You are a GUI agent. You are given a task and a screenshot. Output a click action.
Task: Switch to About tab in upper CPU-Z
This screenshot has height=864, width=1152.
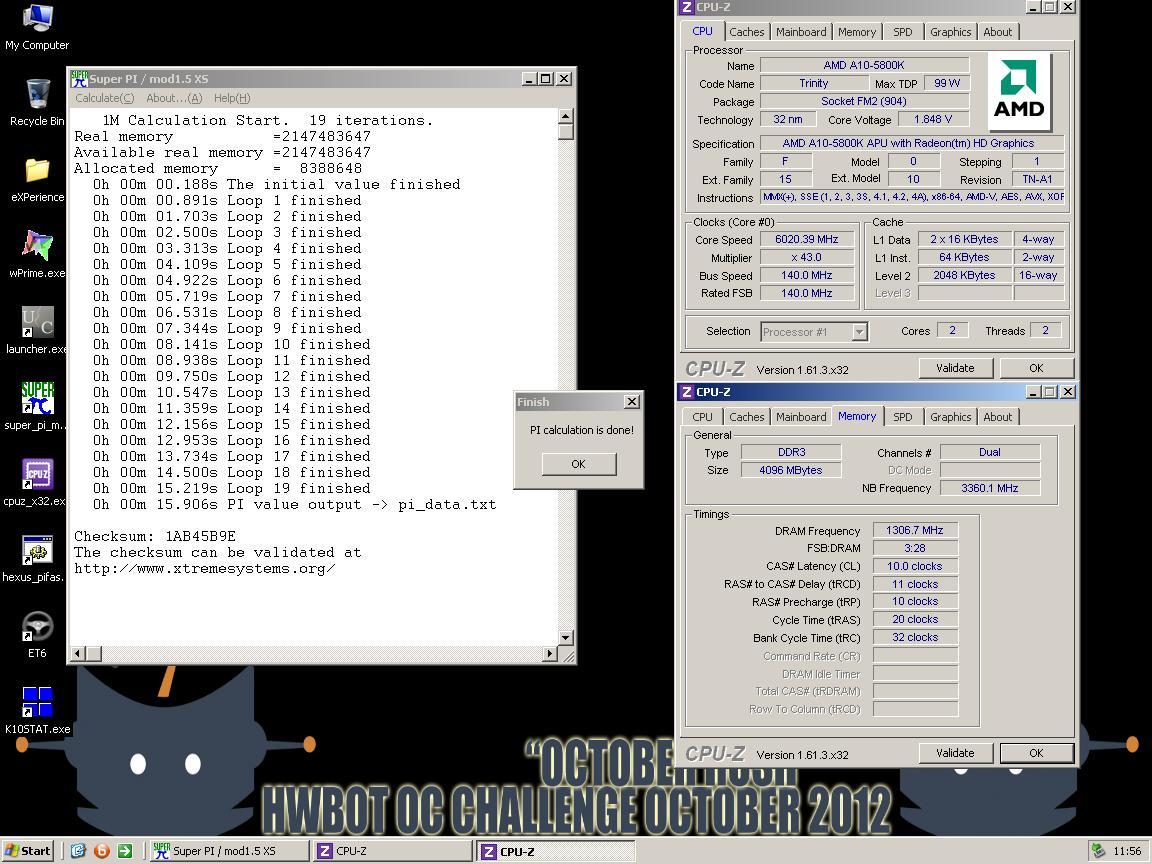click(x=997, y=32)
